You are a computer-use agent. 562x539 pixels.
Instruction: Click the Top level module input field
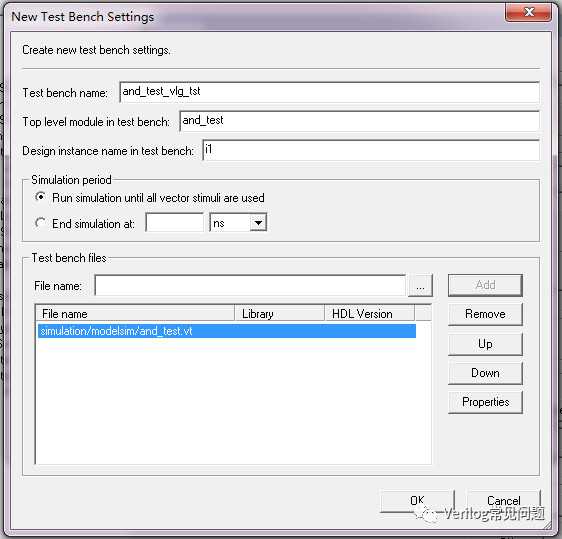click(359, 121)
